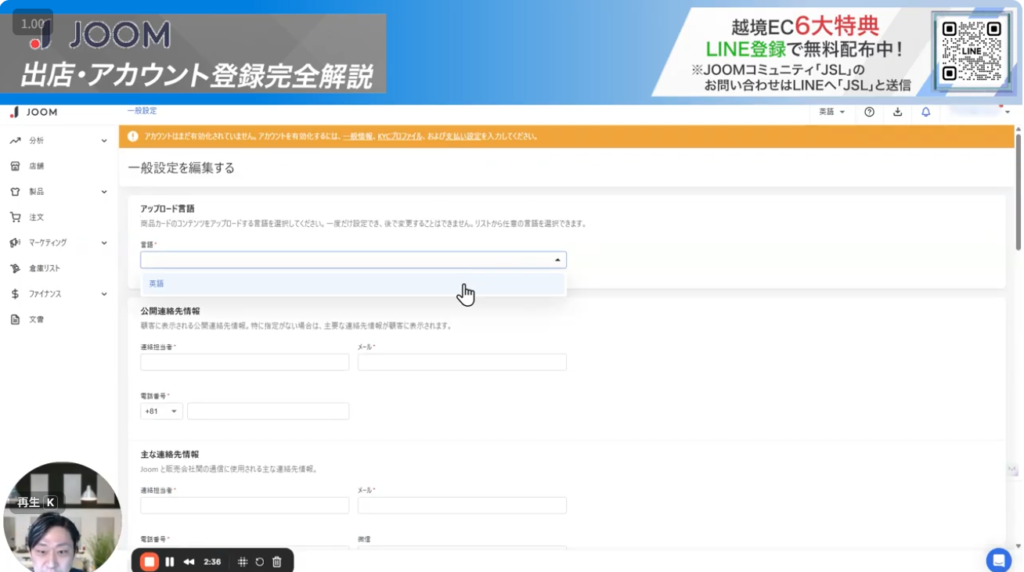Click the grid icon in recorder bar

coord(242,561)
